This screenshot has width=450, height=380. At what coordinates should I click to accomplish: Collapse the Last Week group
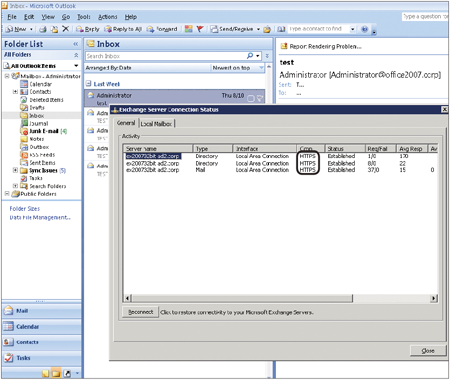pos(88,84)
